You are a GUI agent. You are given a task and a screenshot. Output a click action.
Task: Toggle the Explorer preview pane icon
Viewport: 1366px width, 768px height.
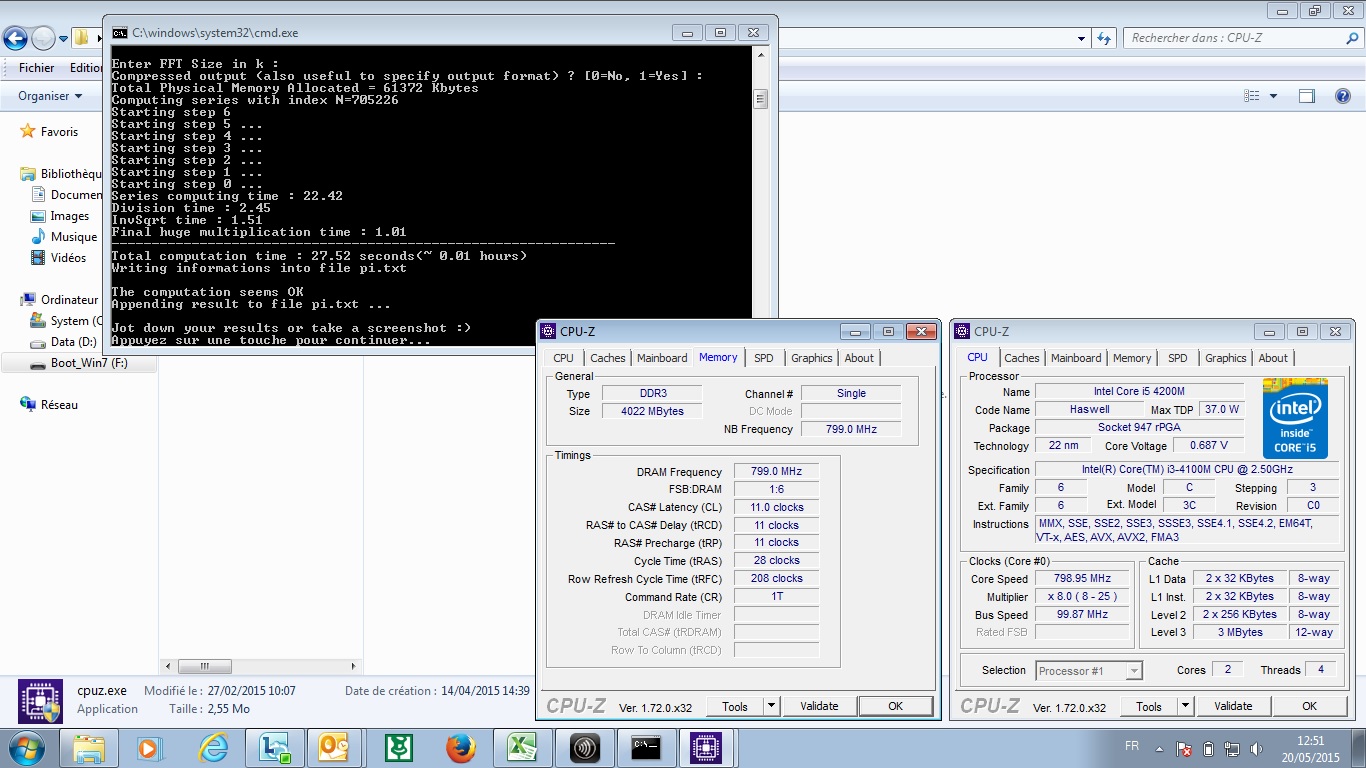point(1307,96)
